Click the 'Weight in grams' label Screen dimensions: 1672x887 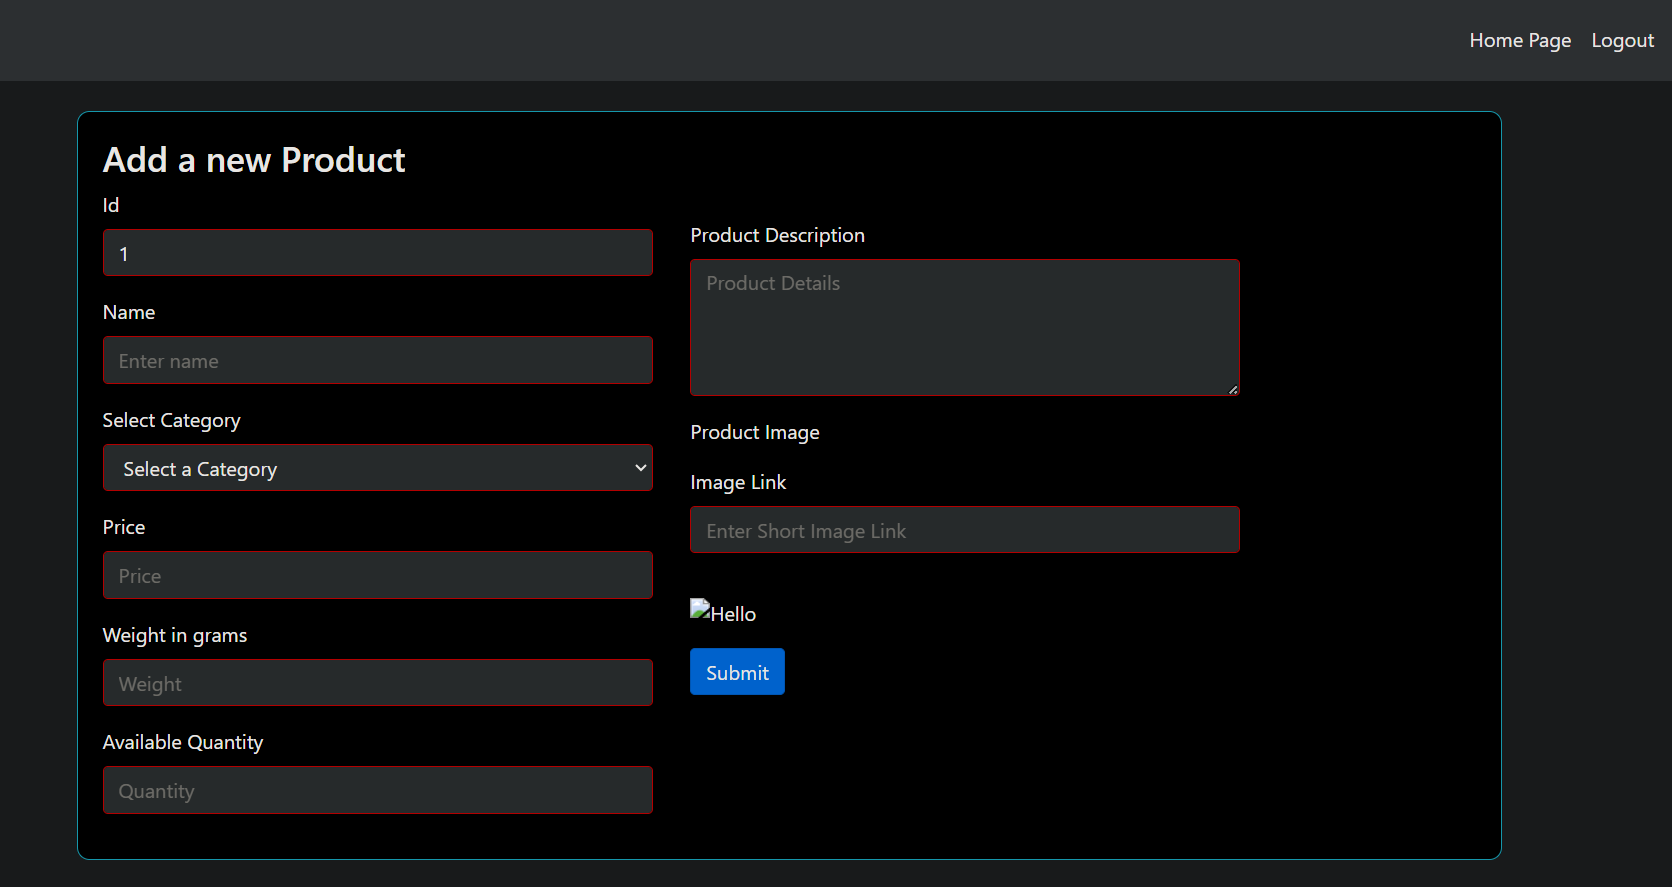pyautogui.click(x=175, y=635)
